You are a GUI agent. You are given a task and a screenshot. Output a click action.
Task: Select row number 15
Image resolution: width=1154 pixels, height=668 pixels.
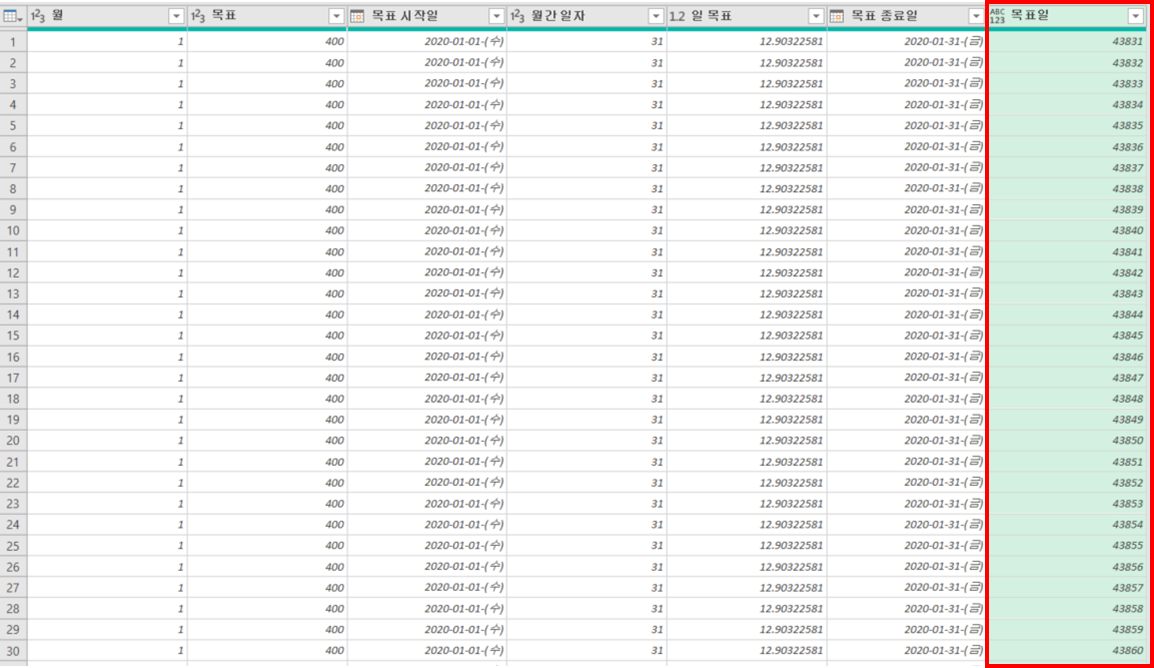[x=13, y=335]
